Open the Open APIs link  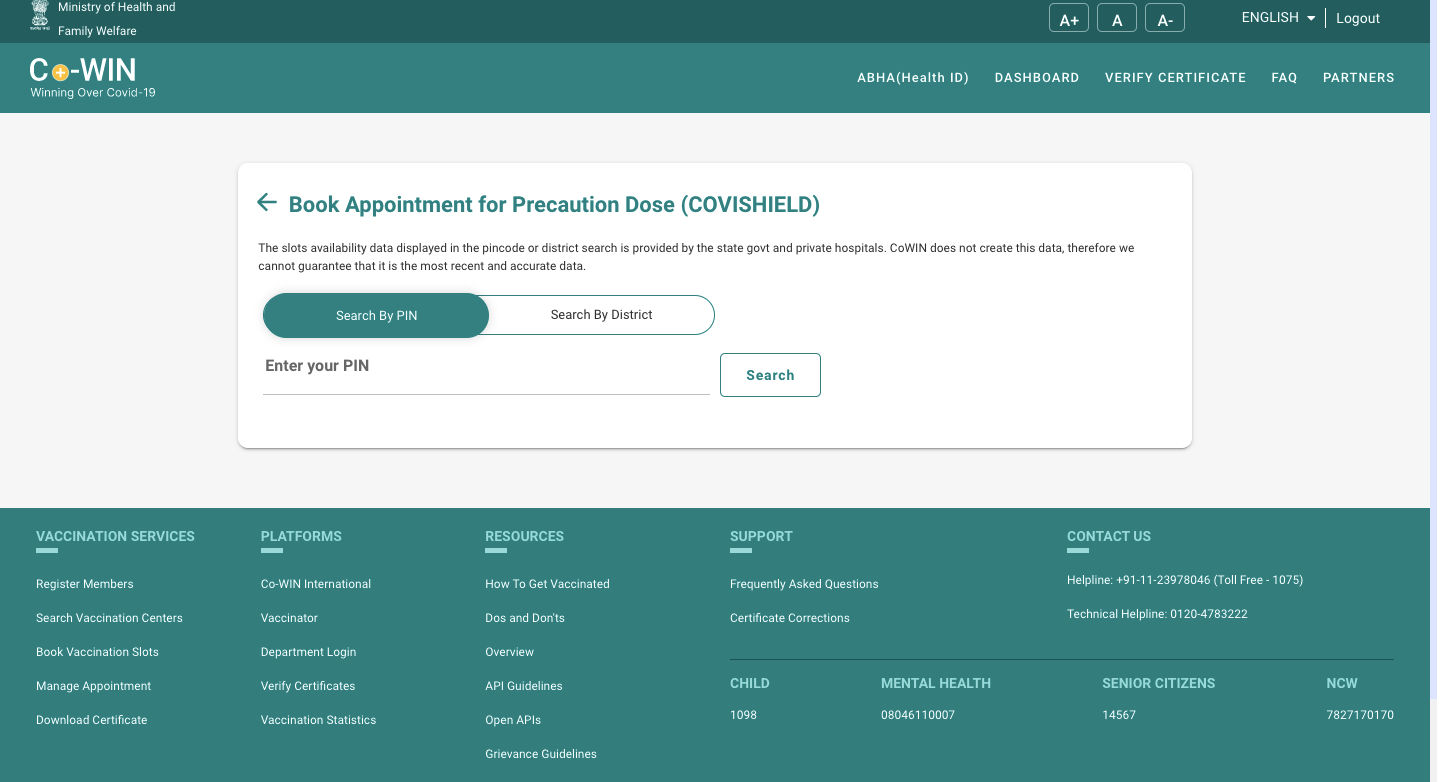[x=513, y=720]
